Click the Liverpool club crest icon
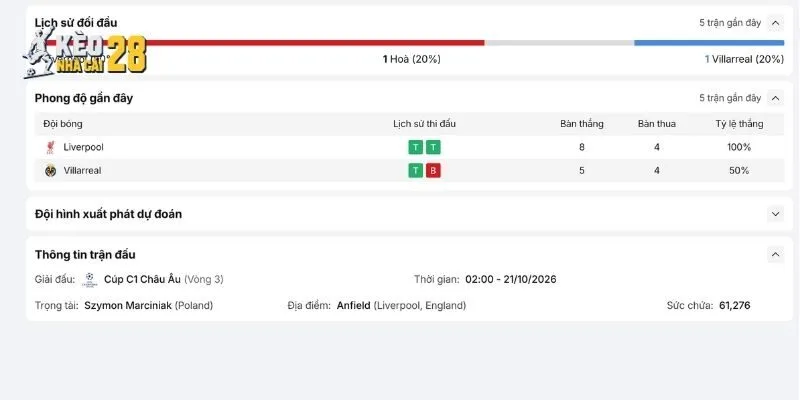Viewport: 800px width, 400px height. coord(50,147)
